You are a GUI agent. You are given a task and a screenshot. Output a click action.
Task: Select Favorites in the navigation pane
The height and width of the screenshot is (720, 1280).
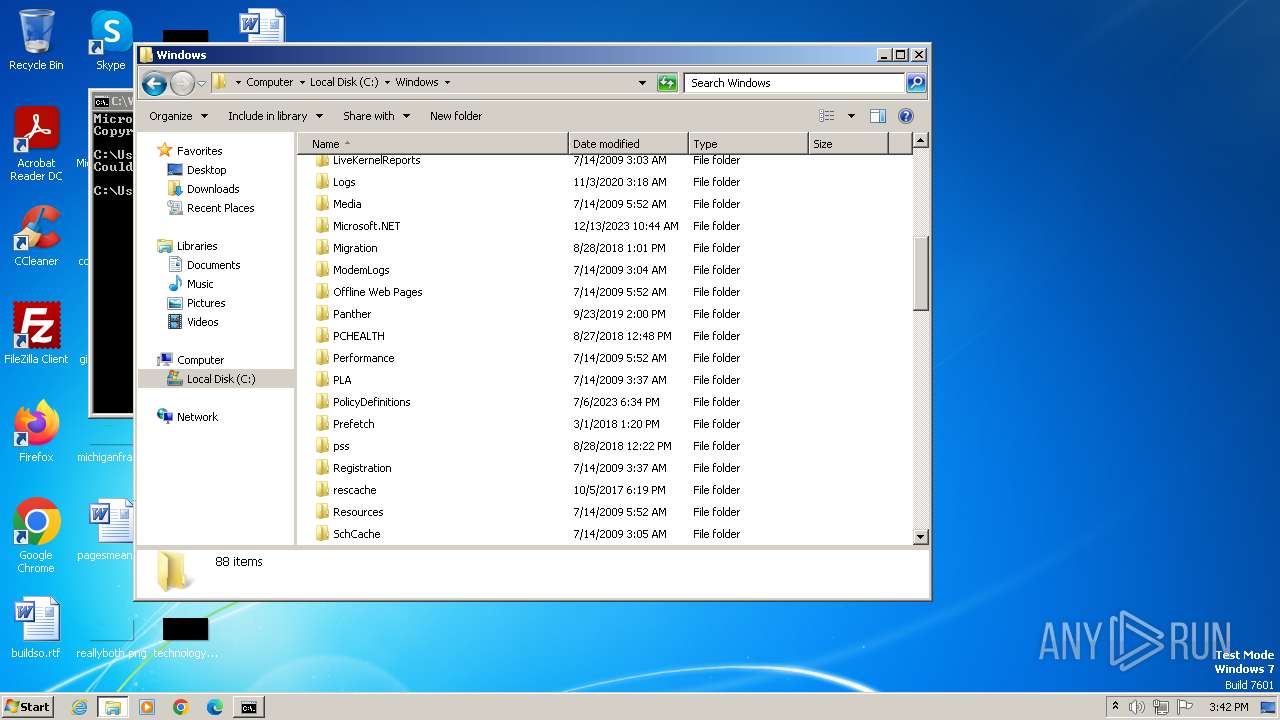199,151
